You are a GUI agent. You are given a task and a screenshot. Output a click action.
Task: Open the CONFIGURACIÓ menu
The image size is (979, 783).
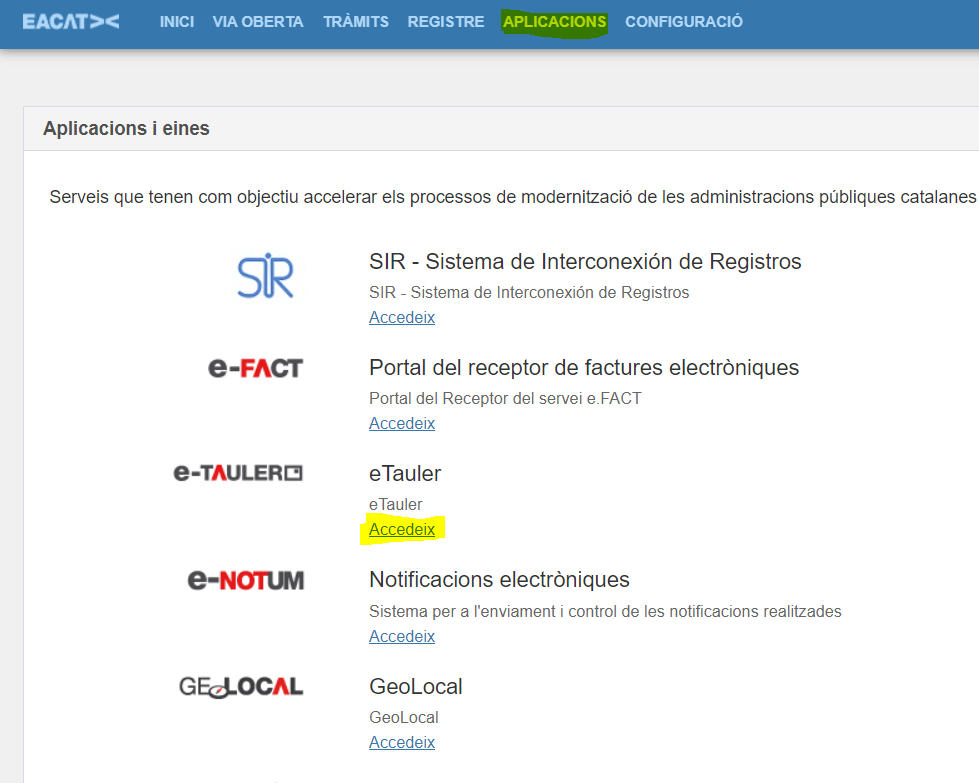coord(684,22)
